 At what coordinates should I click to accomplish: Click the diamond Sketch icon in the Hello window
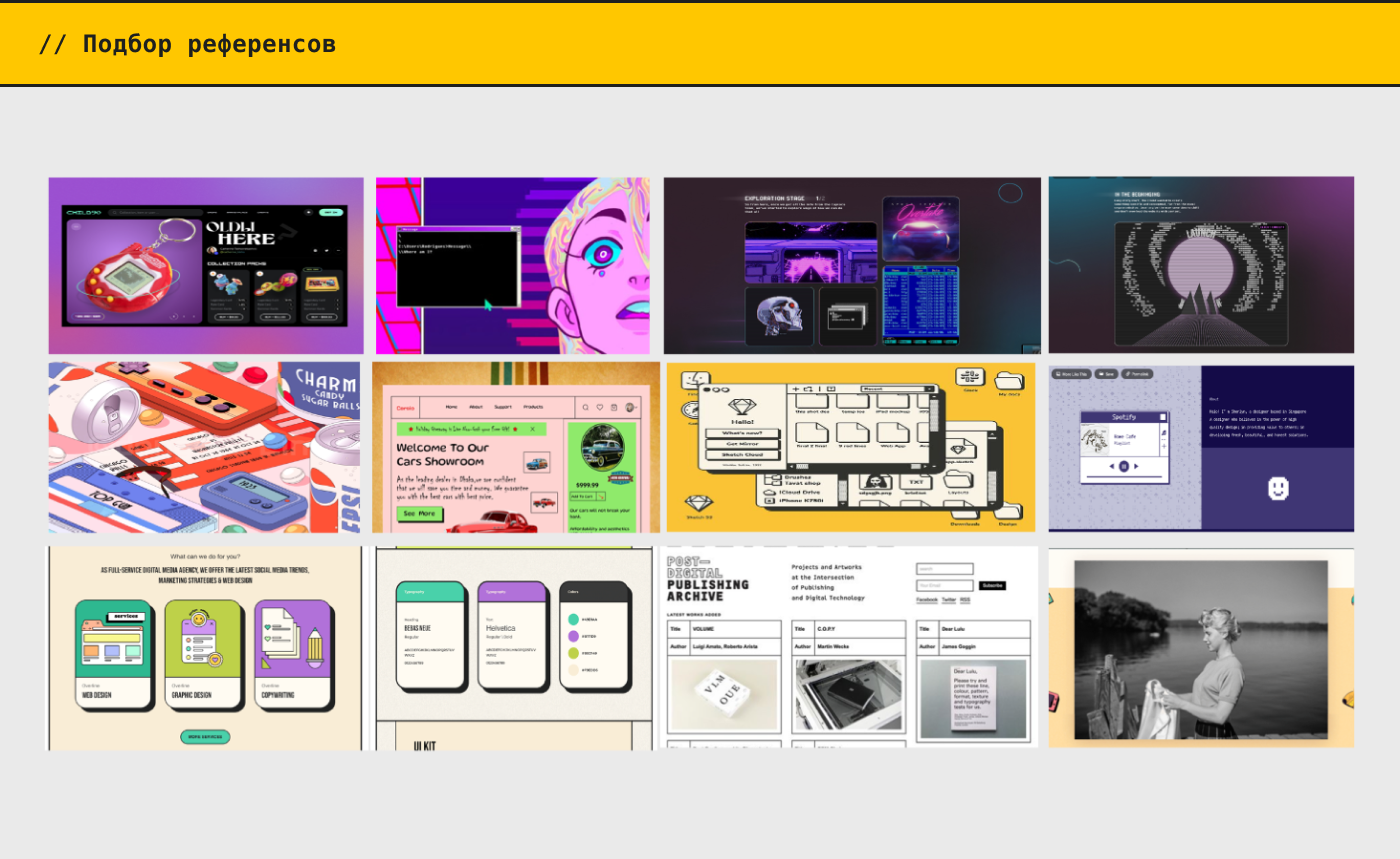coord(742,407)
